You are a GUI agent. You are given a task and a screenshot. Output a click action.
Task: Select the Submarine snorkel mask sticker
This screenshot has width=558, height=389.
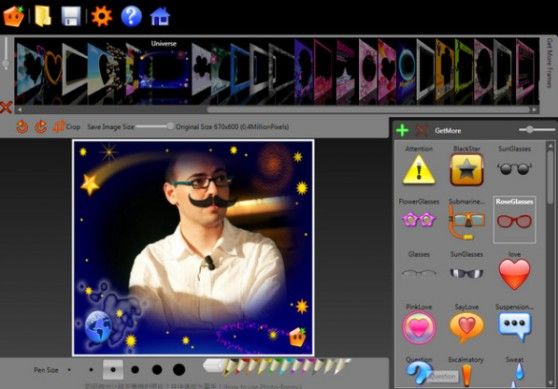click(x=467, y=222)
